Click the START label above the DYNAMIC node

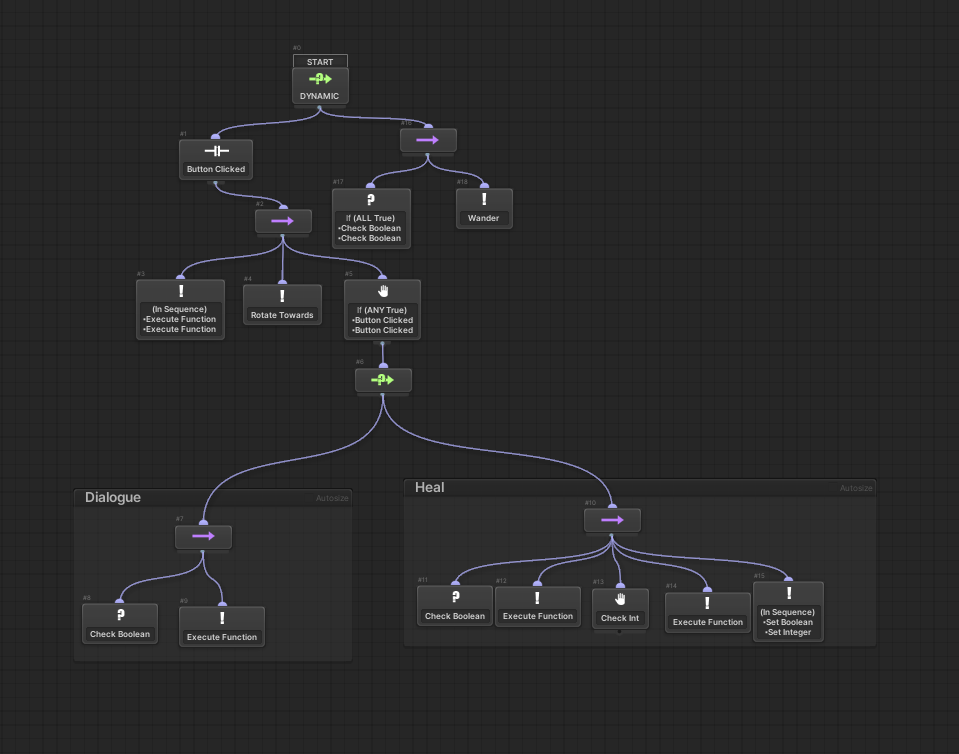(x=320, y=62)
